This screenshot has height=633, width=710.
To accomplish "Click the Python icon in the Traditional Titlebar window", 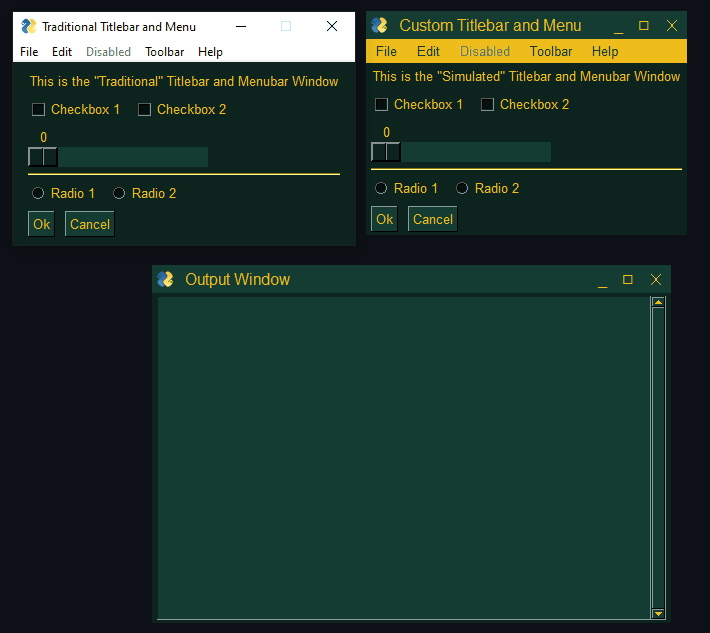I will point(29,27).
